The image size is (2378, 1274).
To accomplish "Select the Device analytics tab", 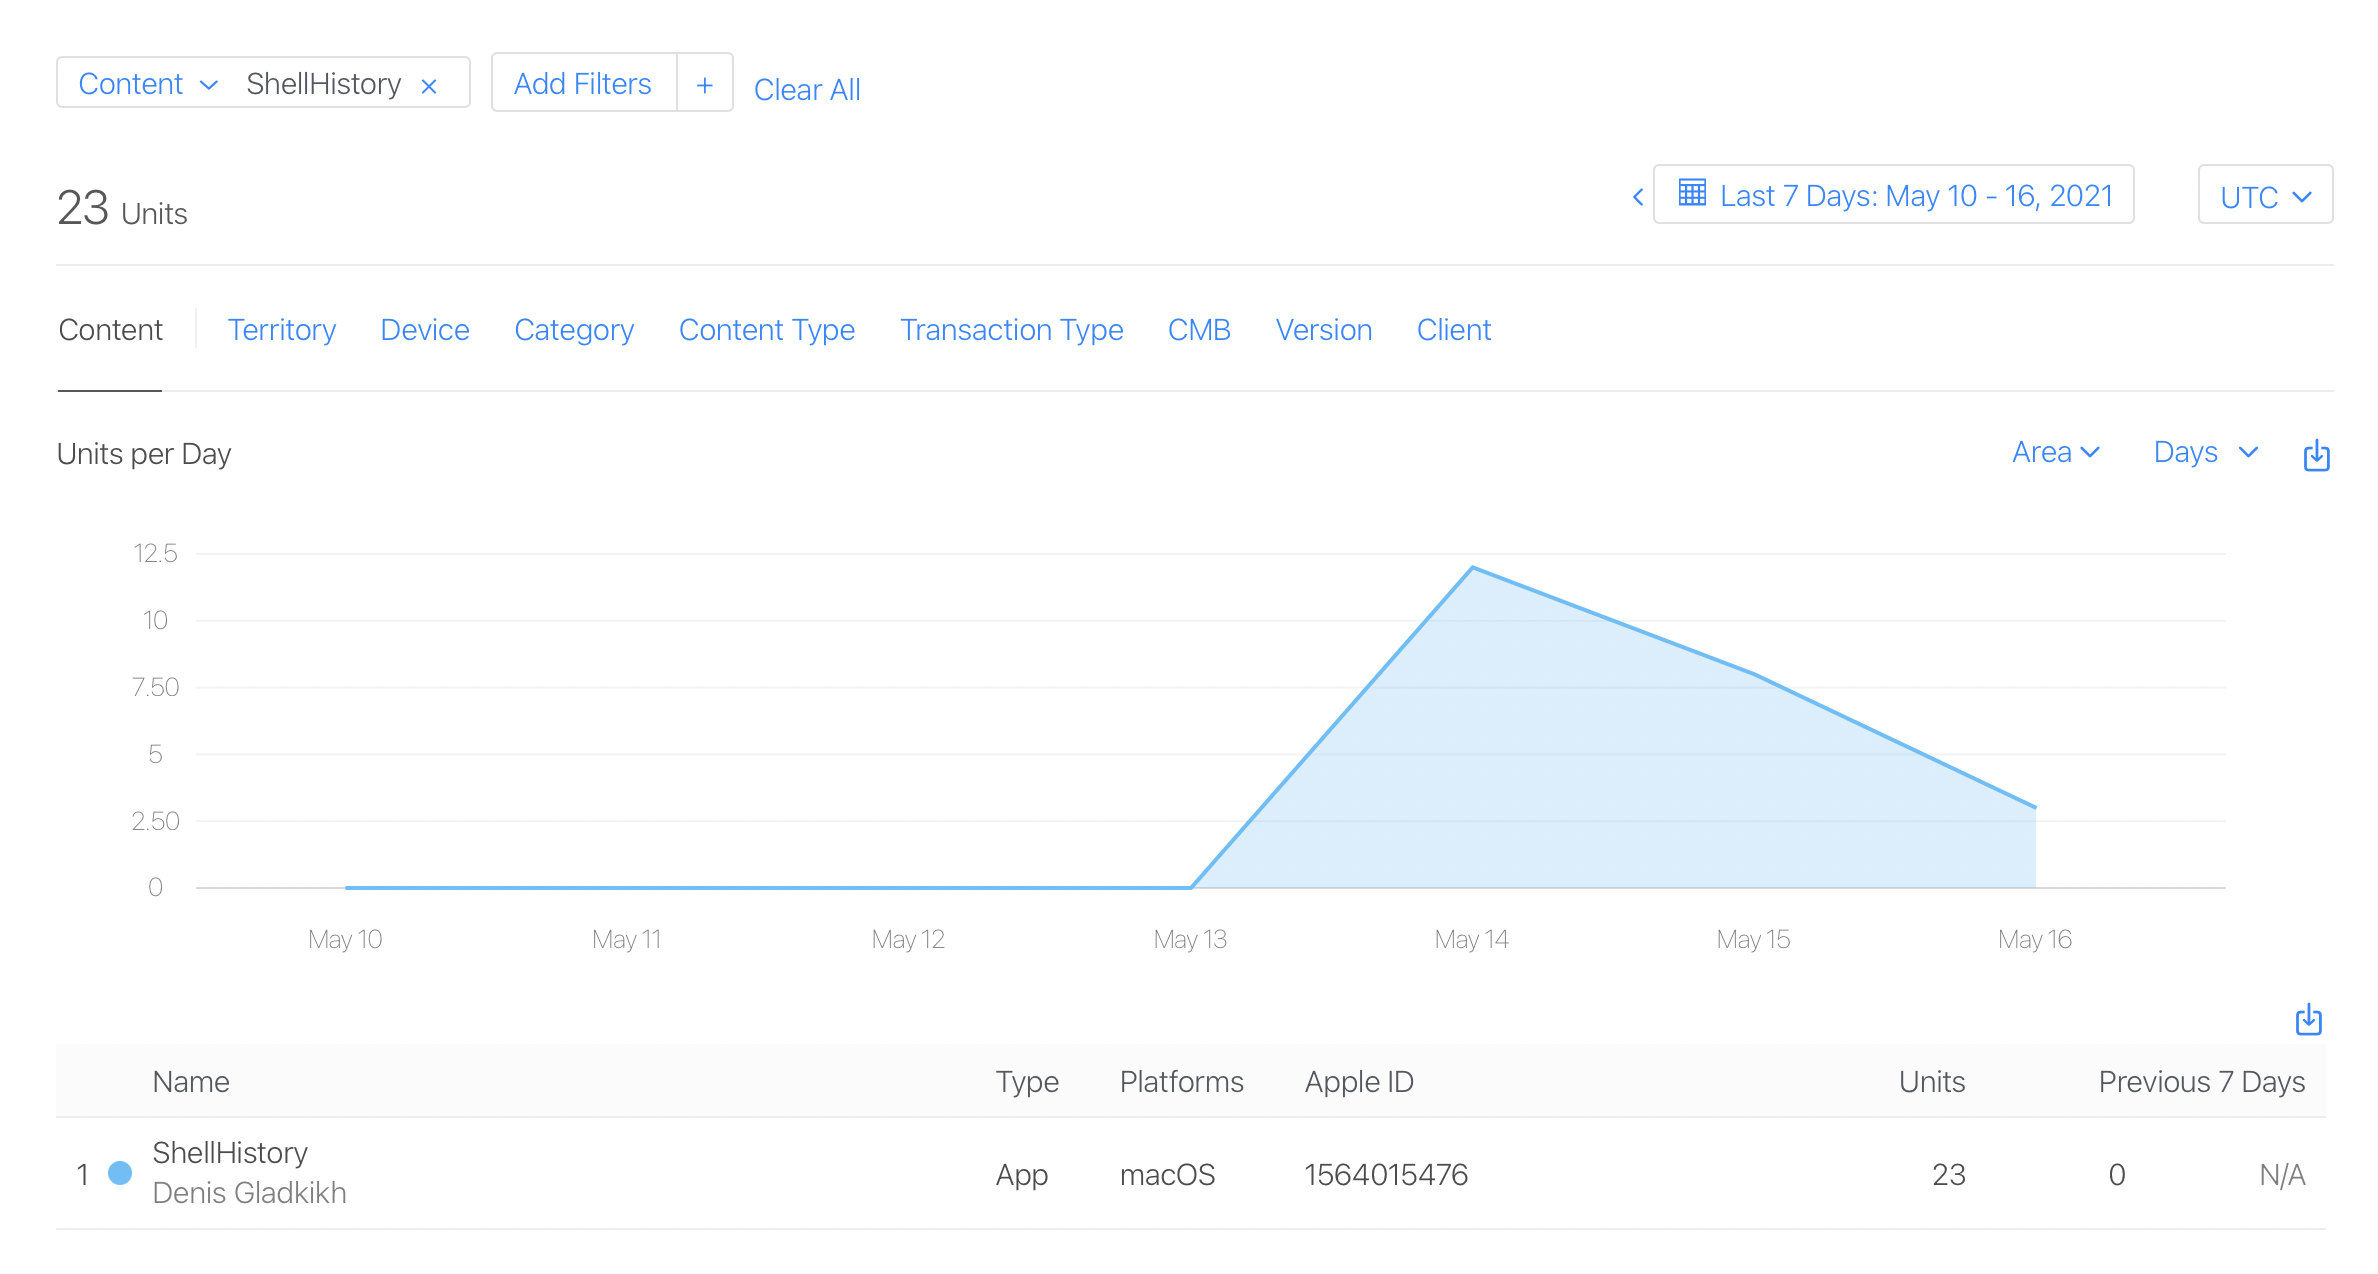I will tap(423, 329).
